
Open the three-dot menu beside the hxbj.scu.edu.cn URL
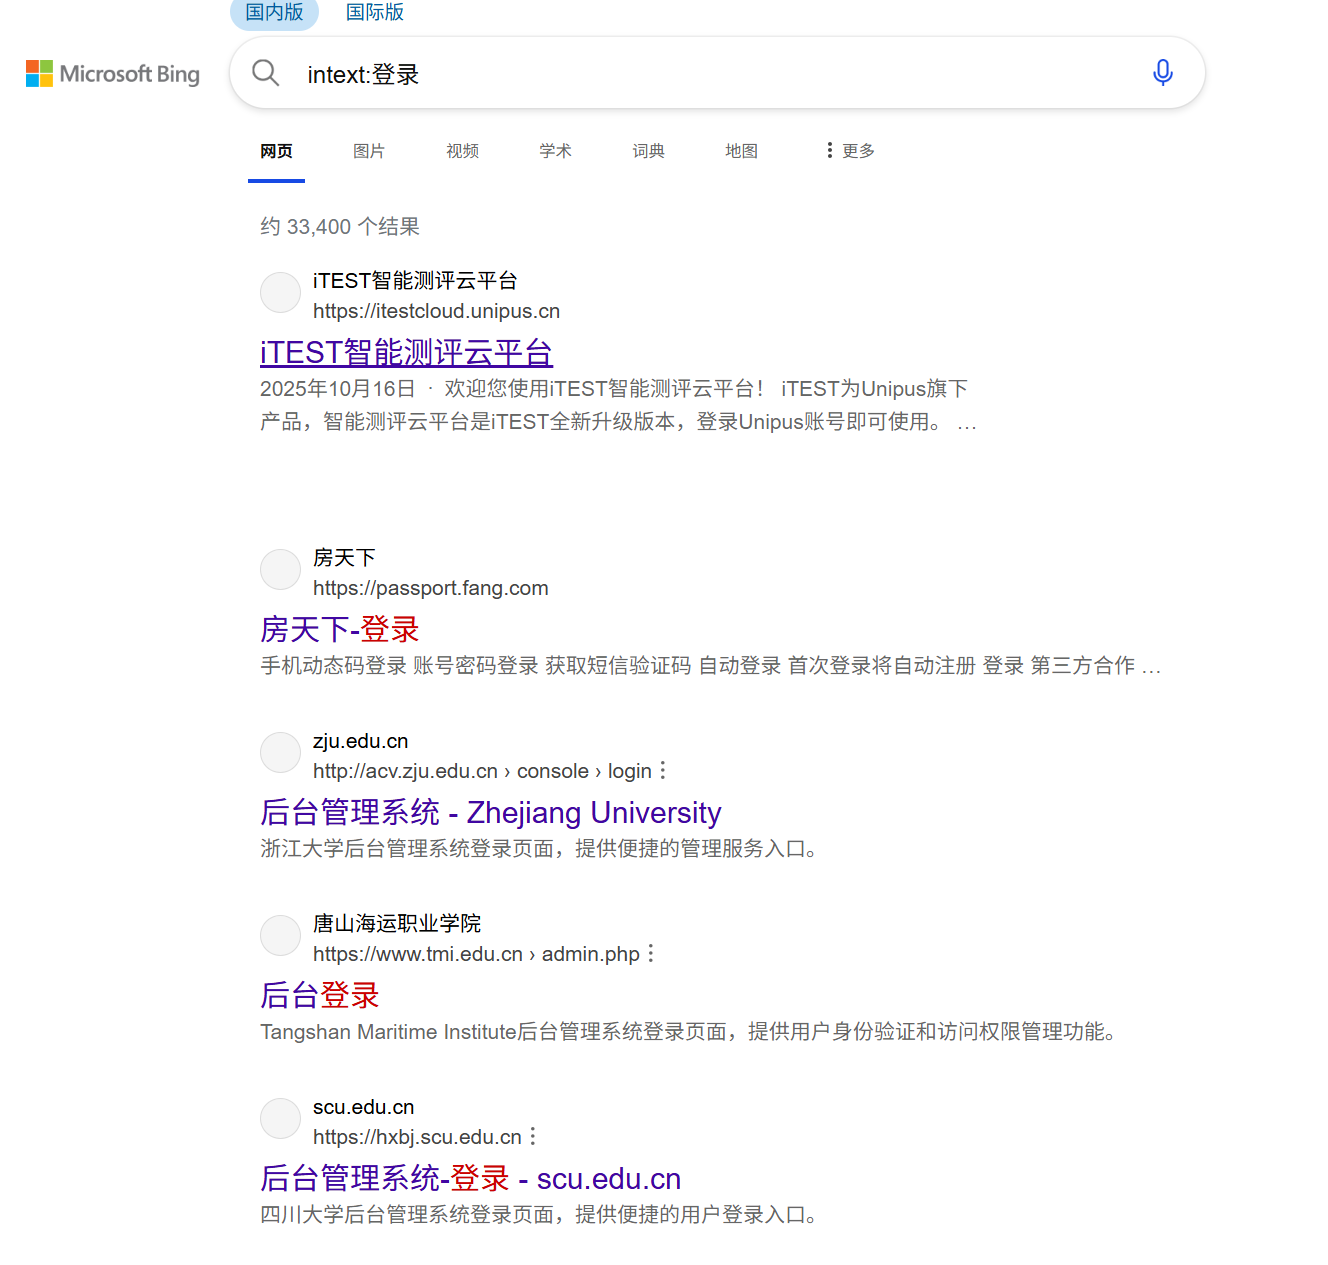click(533, 1137)
